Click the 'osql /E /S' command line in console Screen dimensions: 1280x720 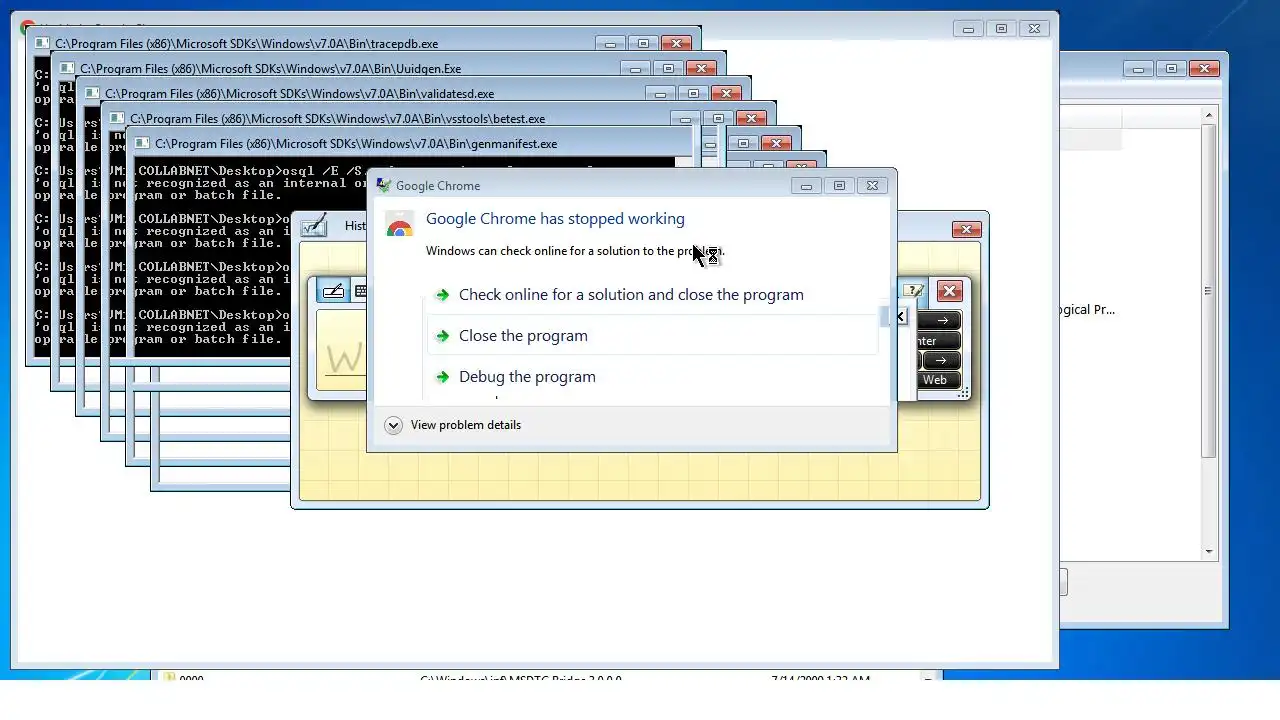pos(324,170)
